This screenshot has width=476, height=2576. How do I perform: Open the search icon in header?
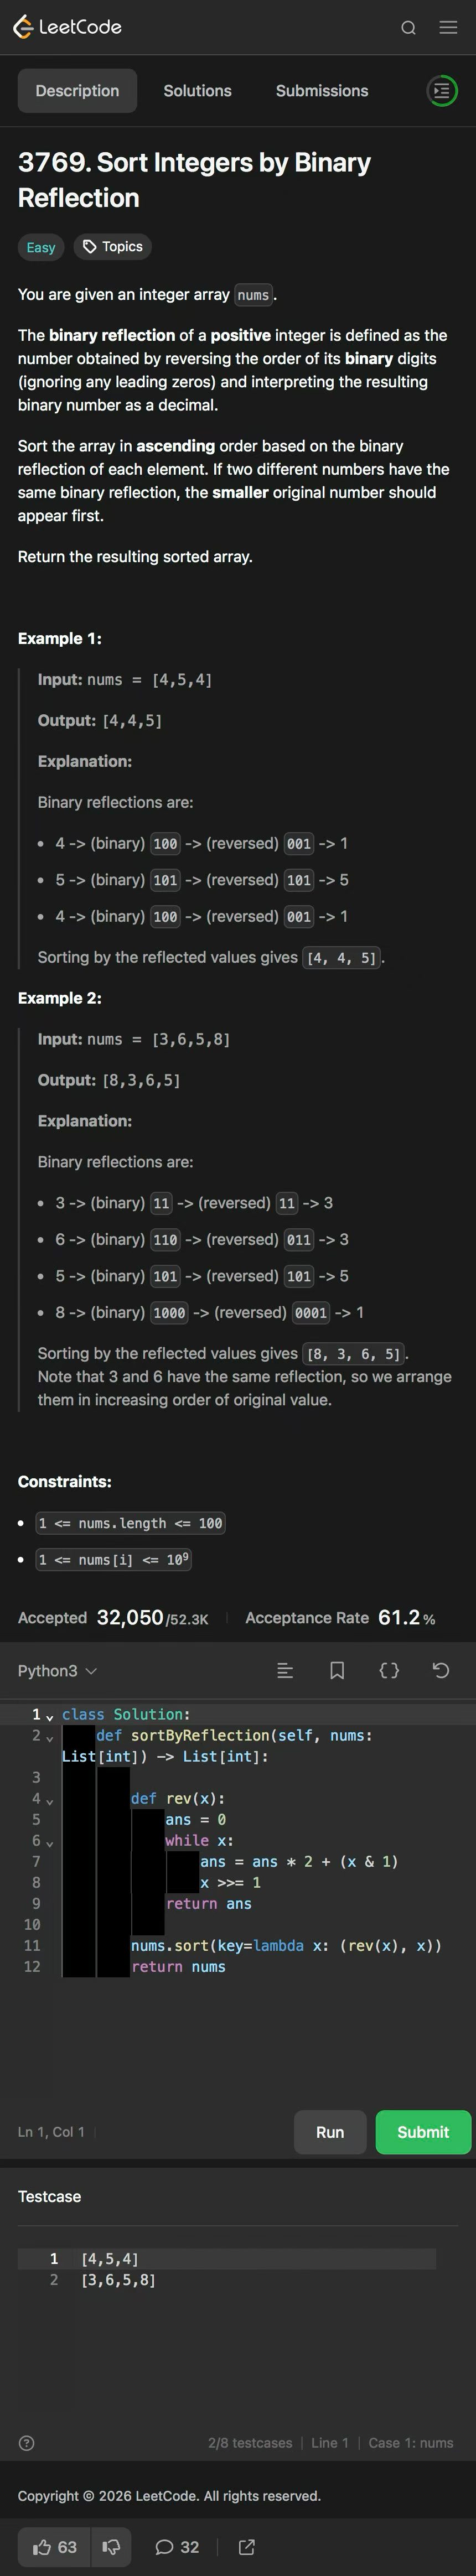(408, 28)
